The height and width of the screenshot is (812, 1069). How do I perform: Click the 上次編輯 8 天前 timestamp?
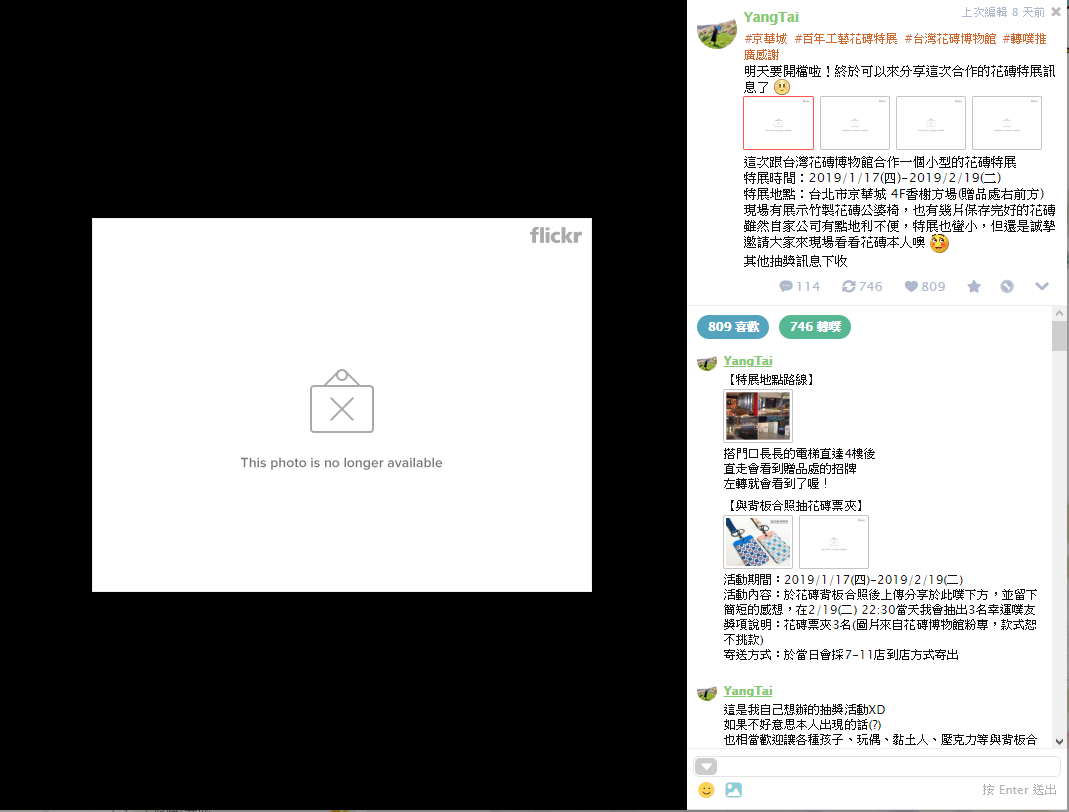pos(1003,12)
